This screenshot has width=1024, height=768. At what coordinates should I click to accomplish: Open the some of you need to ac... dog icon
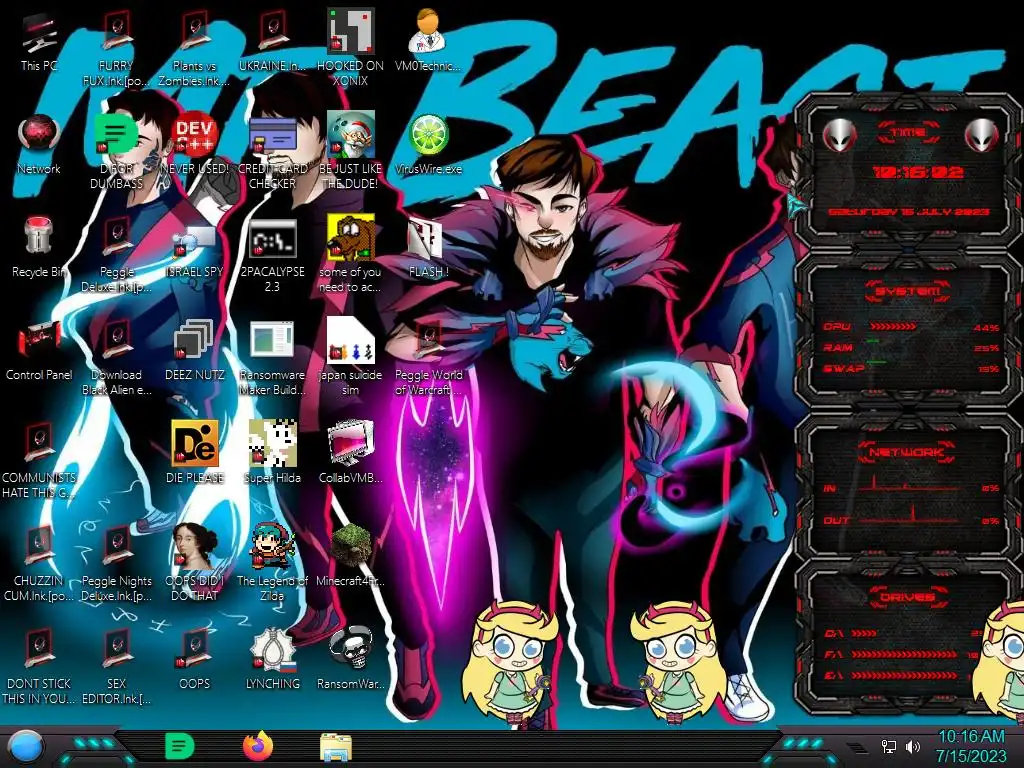[350, 238]
